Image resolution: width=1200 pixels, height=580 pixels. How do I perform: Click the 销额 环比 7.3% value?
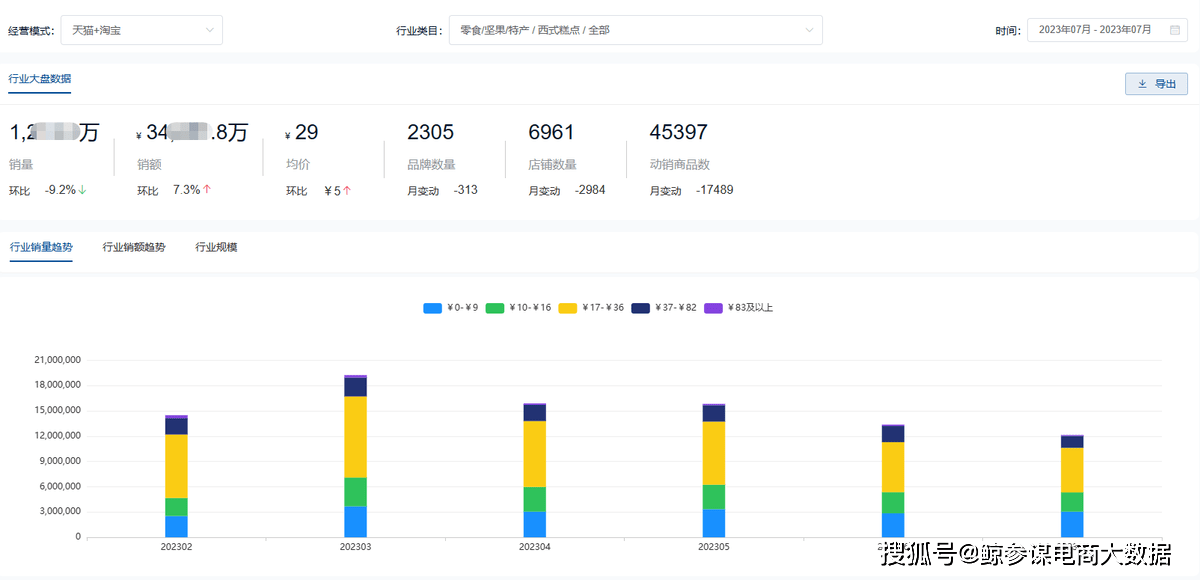pyautogui.click(x=187, y=189)
